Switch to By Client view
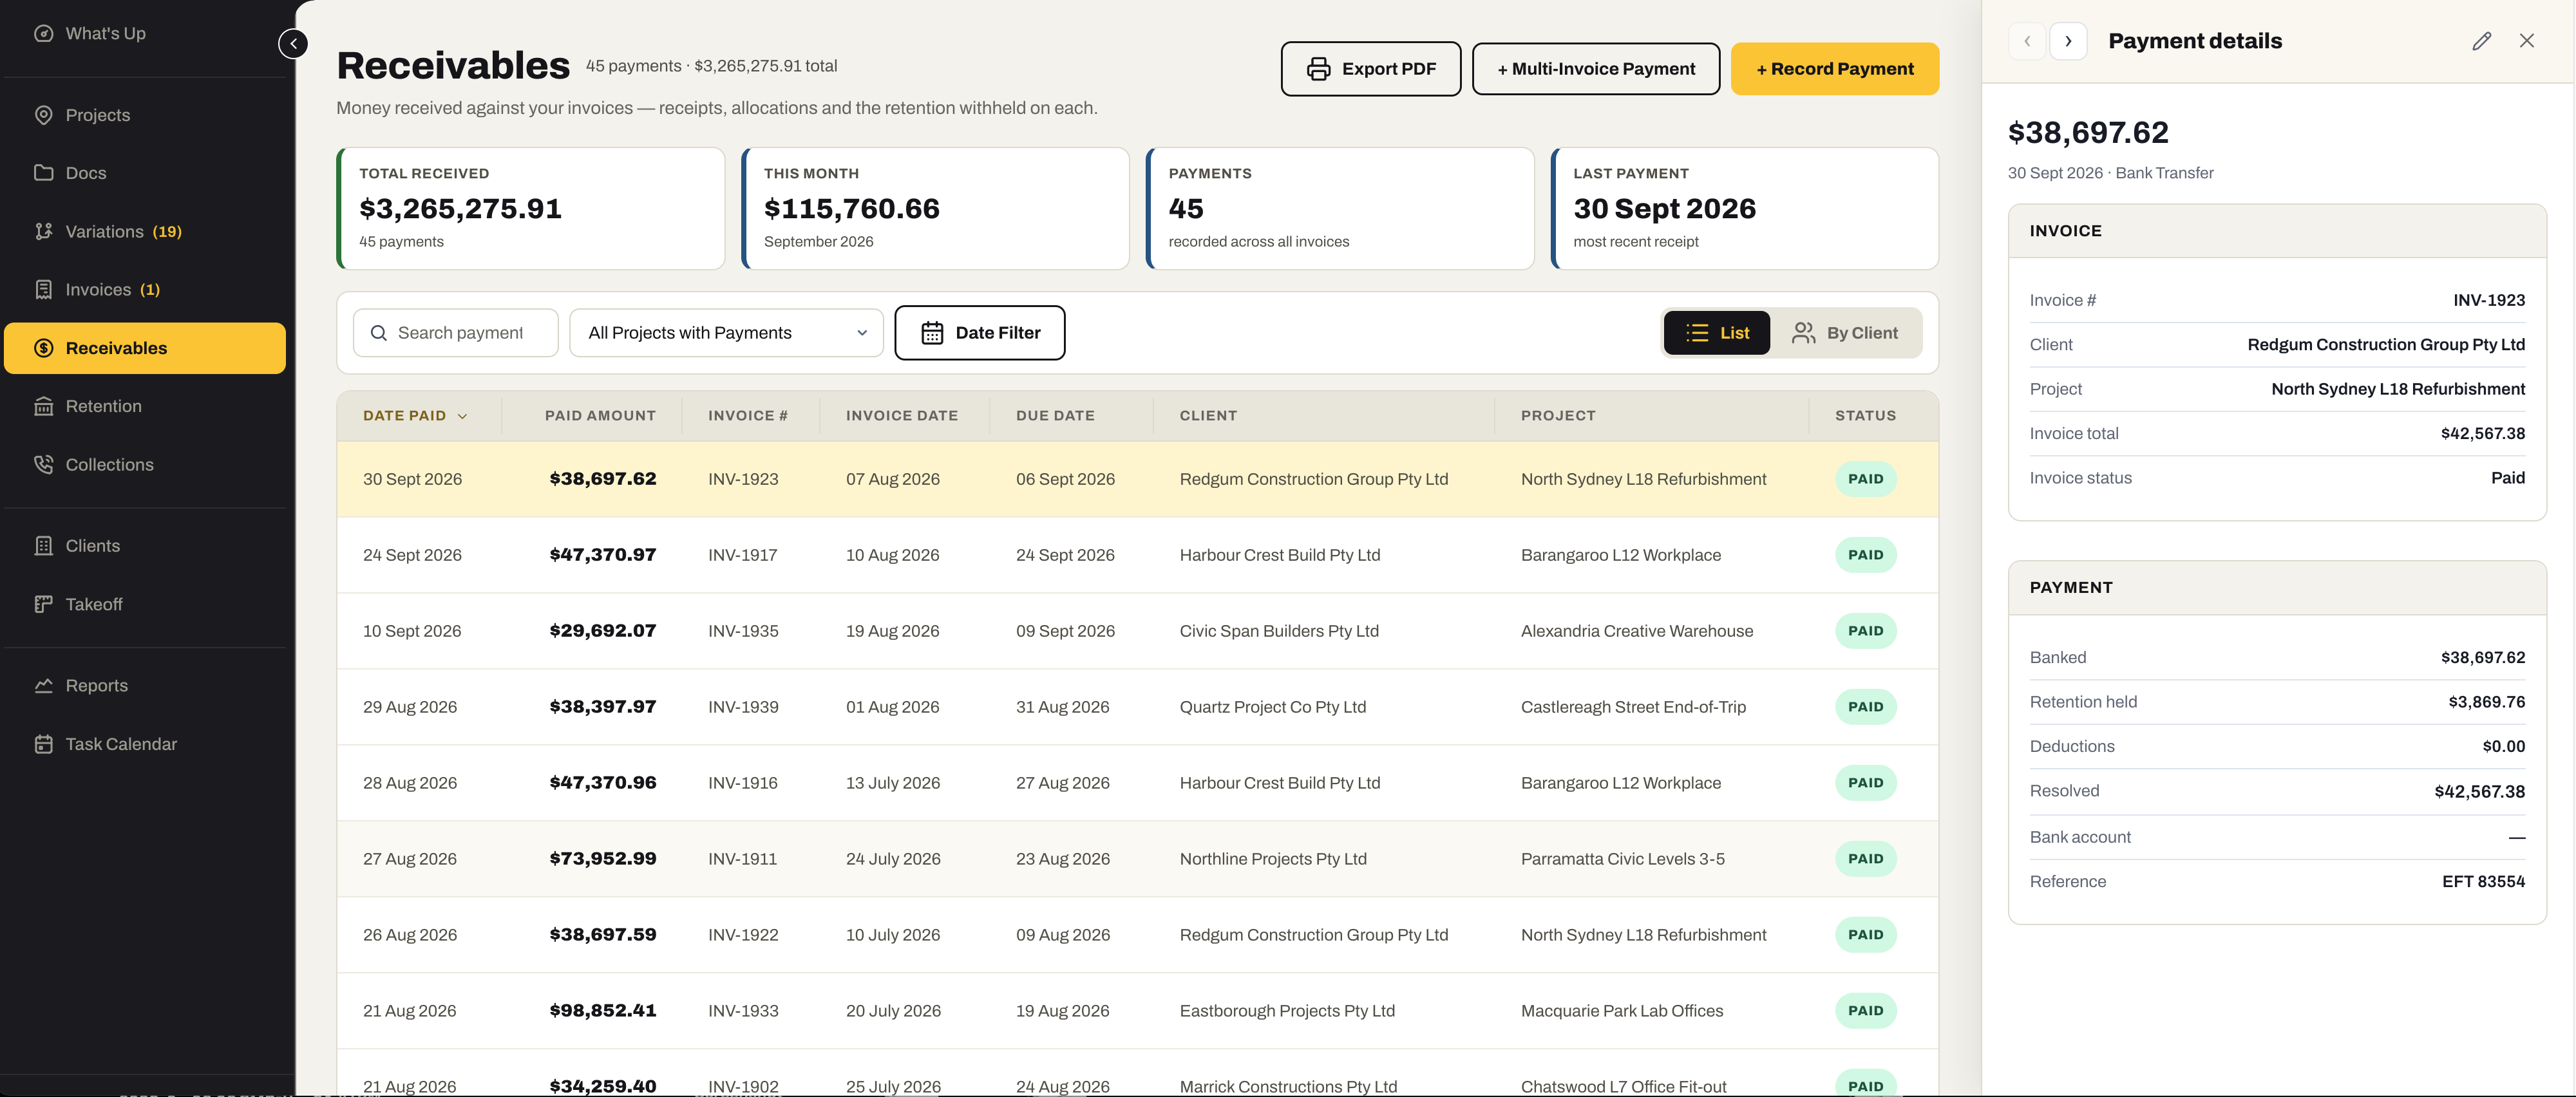The width and height of the screenshot is (2576, 1097). 1846,333
